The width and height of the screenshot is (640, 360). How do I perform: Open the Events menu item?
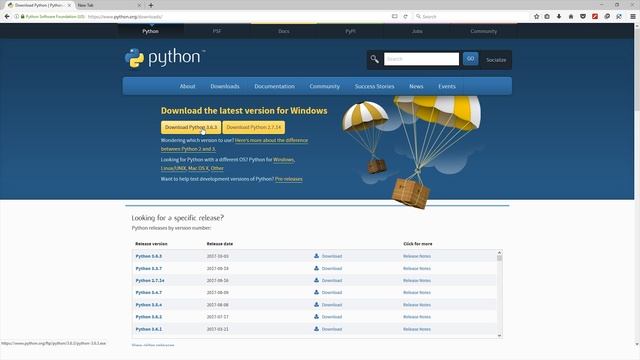coord(447,86)
